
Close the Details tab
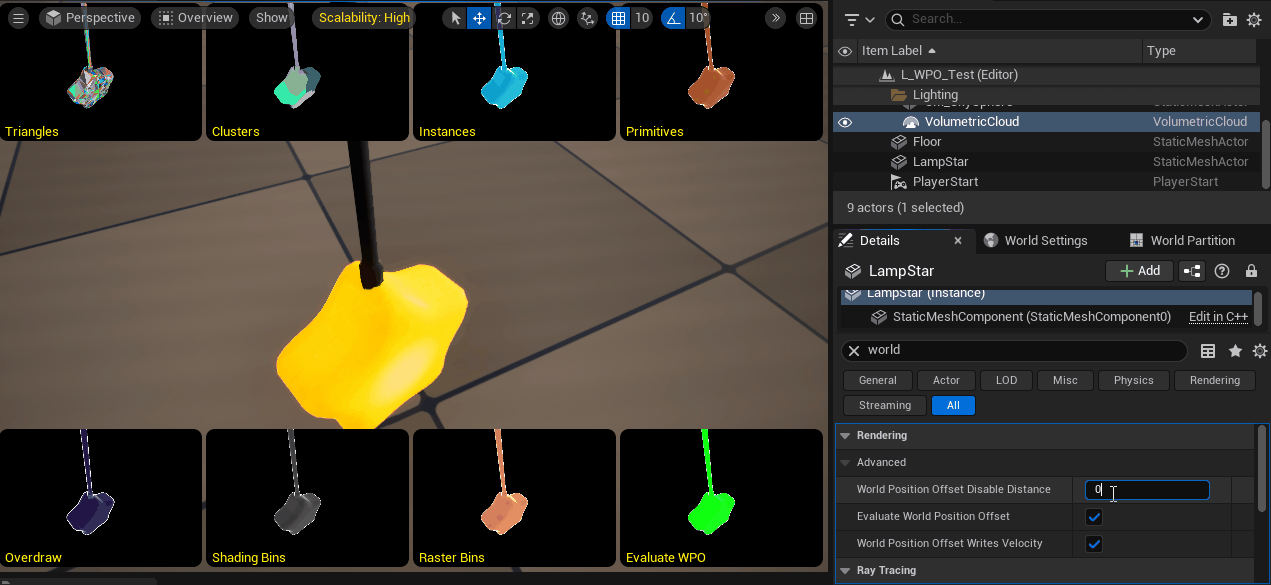point(958,241)
